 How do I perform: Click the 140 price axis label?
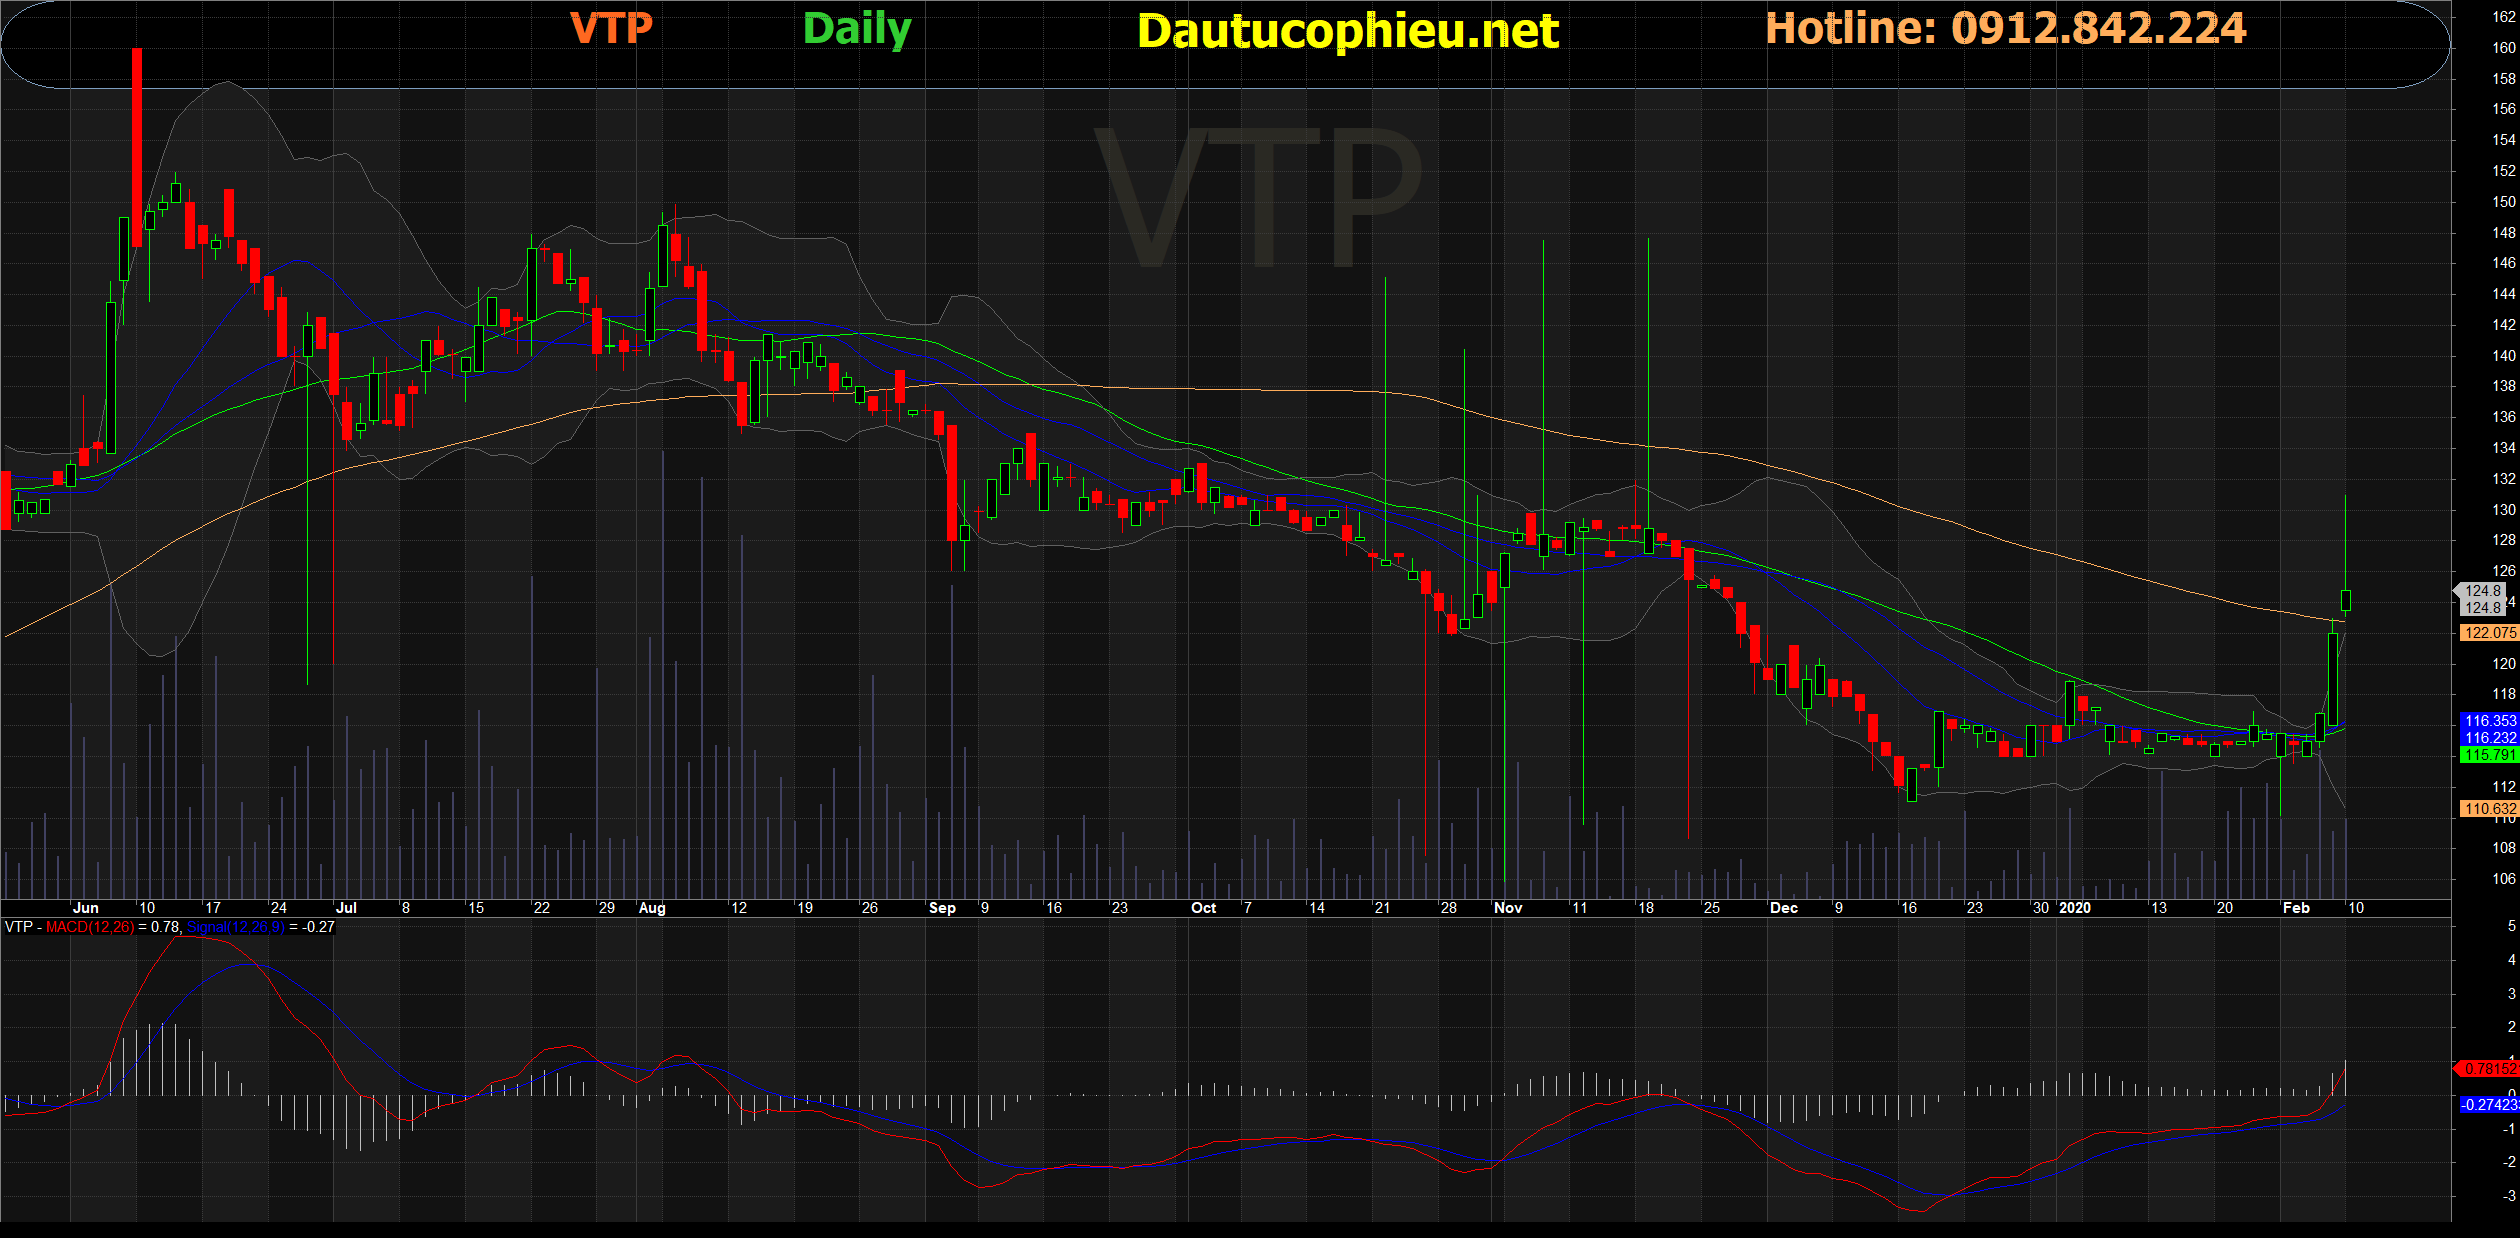pyautogui.click(x=2504, y=356)
